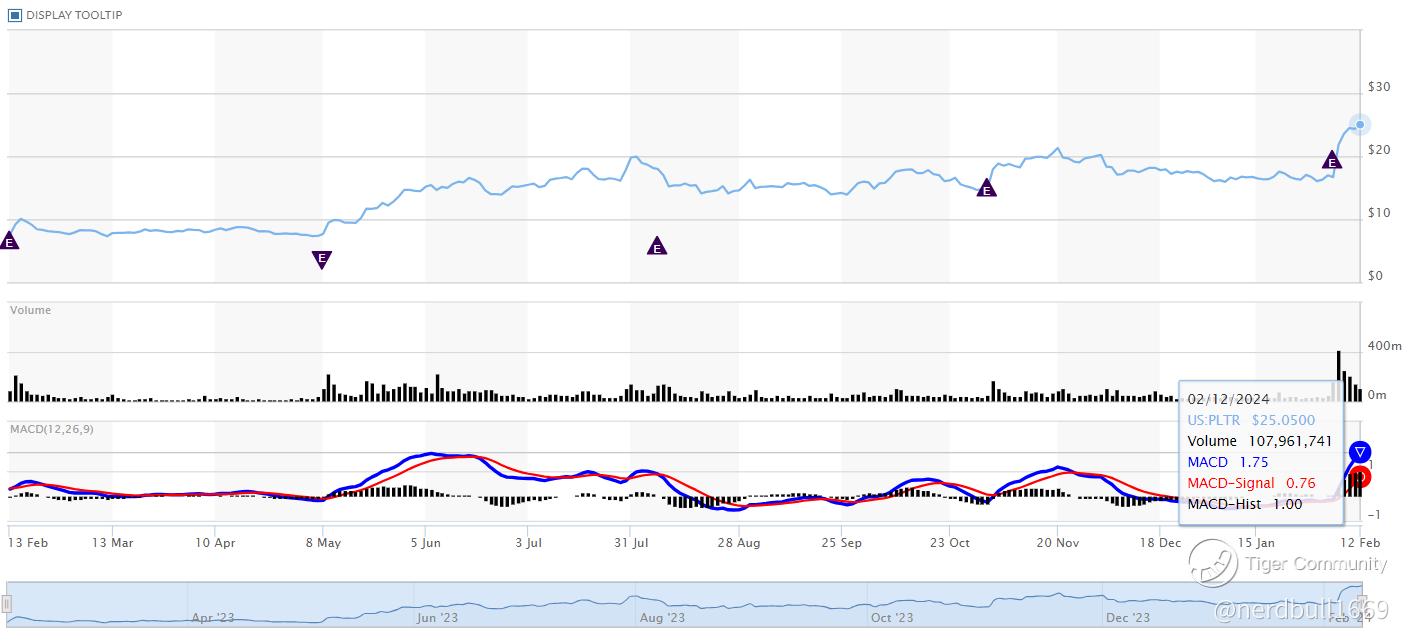Click the 400m volume axis label
This screenshot has height=642, width=1417.
(x=1385, y=346)
